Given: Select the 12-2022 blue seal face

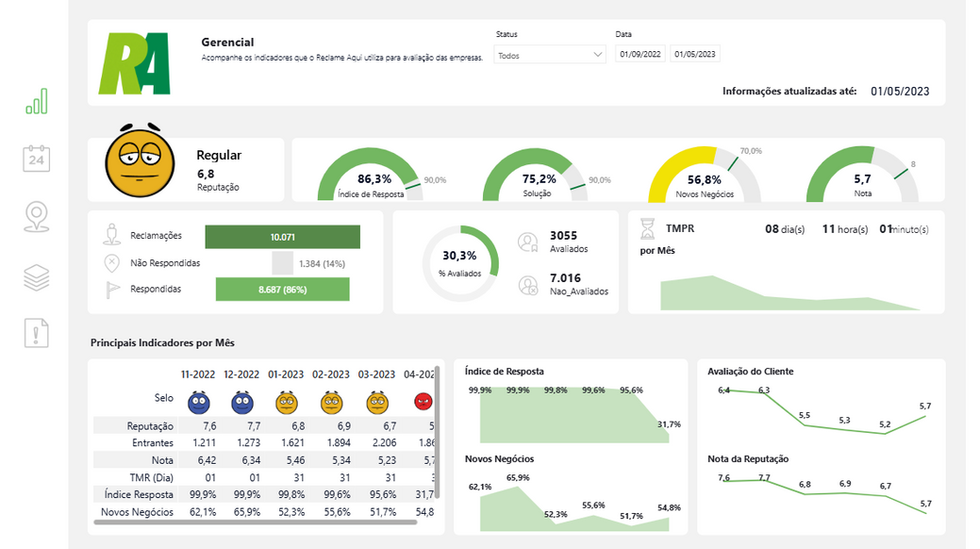Looking at the screenshot, I should (x=242, y=402).
